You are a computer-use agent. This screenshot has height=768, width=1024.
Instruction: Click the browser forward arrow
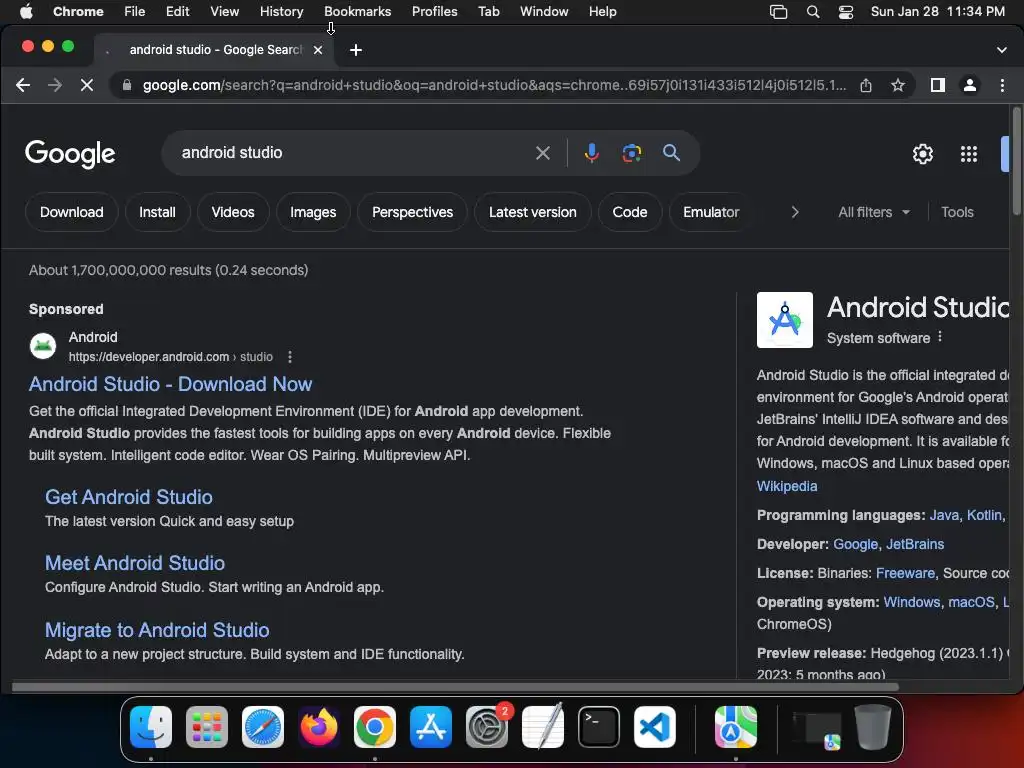[x=55, y=85]
